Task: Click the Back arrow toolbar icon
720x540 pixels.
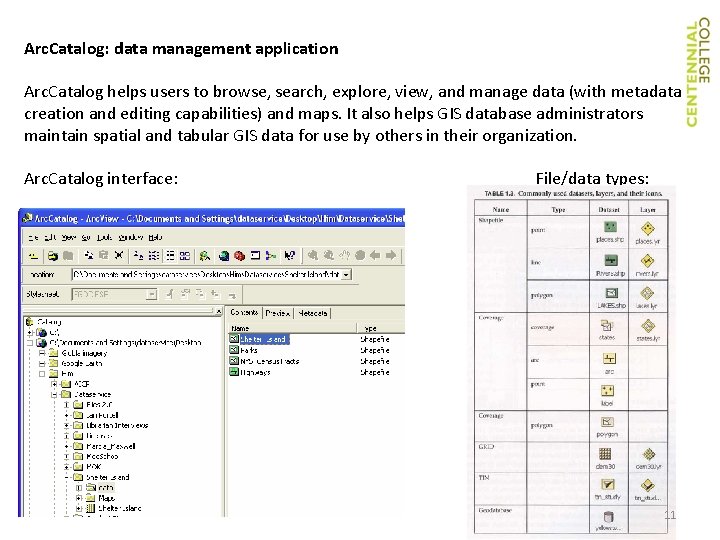Action: pos(375,255)
